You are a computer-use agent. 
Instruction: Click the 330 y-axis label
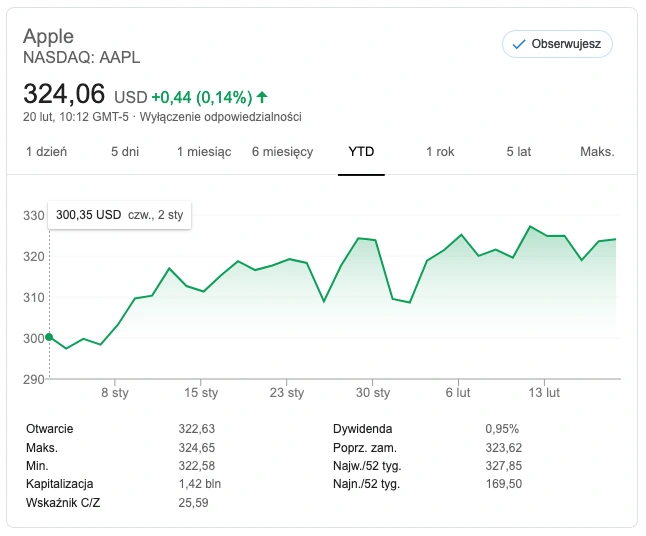click(x=34, y=215)
